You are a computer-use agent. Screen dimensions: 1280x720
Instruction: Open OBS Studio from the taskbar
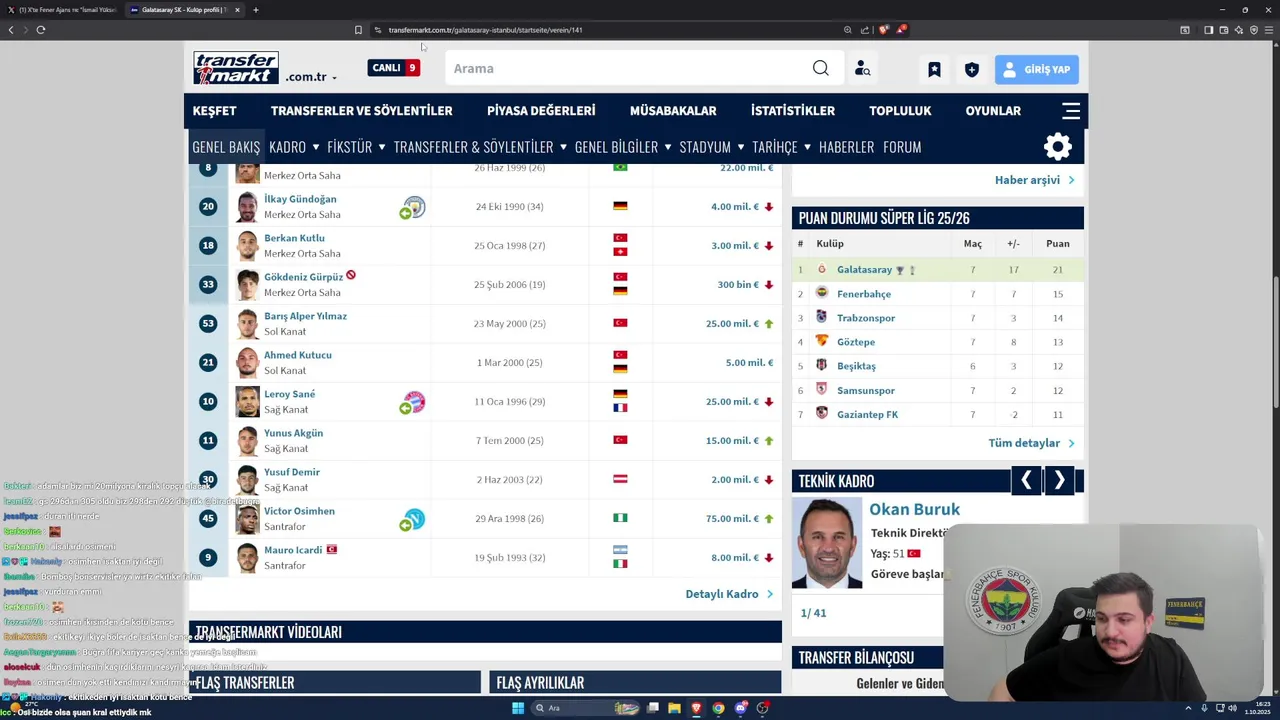pos(762,708)
